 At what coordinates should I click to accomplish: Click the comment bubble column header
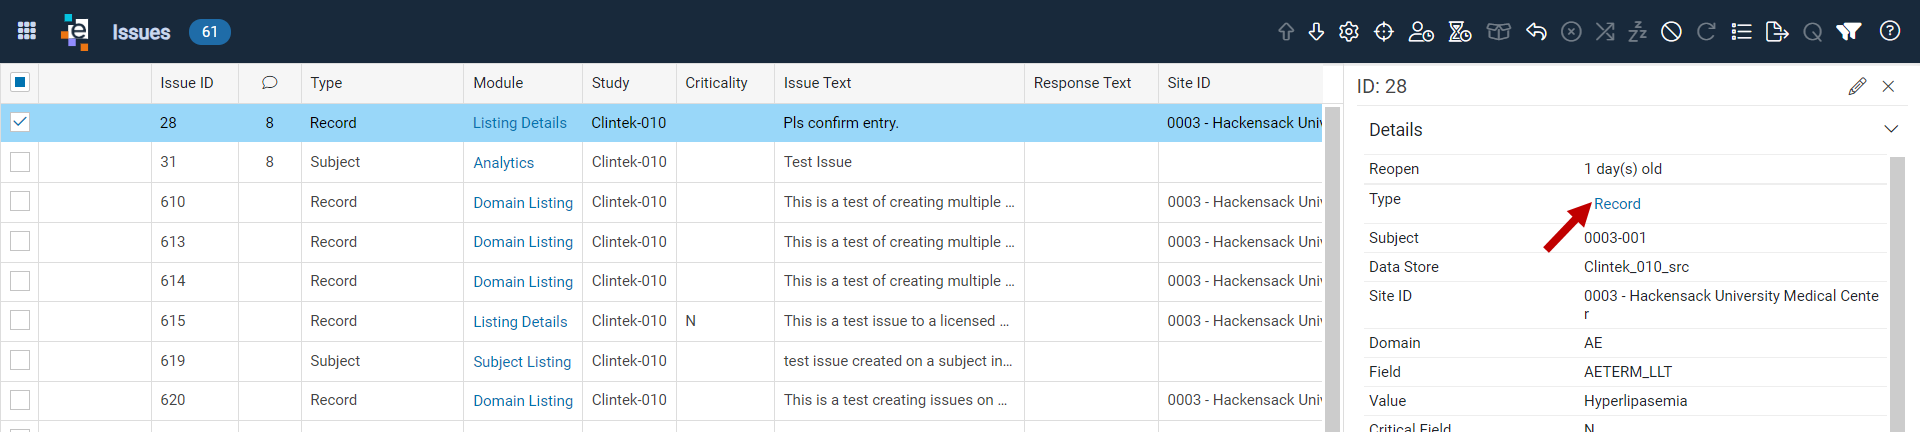[269, 83]
